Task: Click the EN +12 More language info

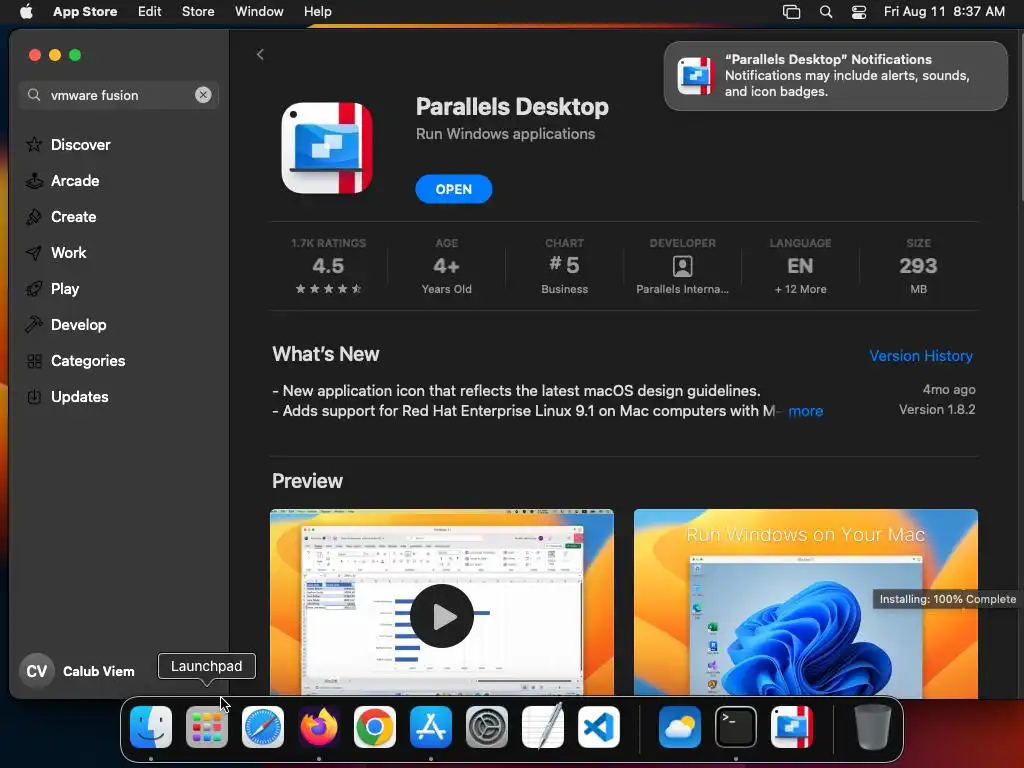Action: click(x=800, y=266)
